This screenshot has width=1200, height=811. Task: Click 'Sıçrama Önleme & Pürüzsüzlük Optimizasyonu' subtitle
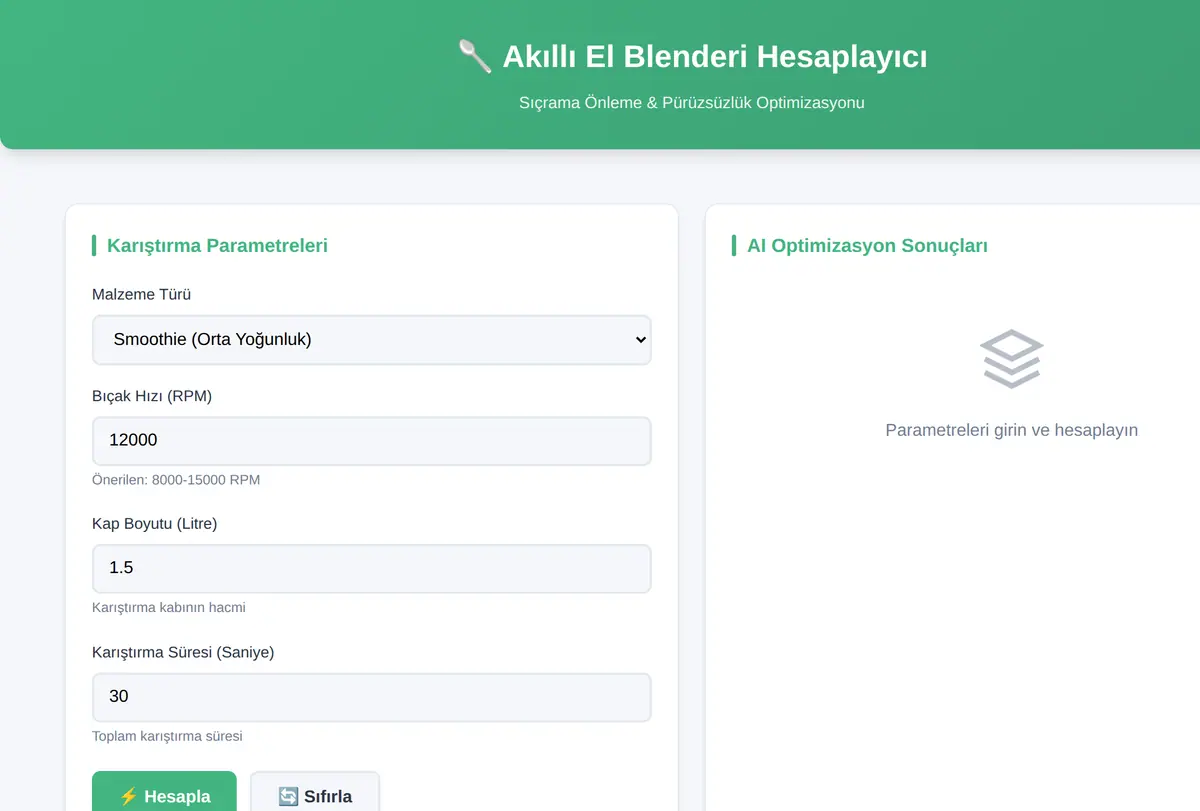coord(692,103)
